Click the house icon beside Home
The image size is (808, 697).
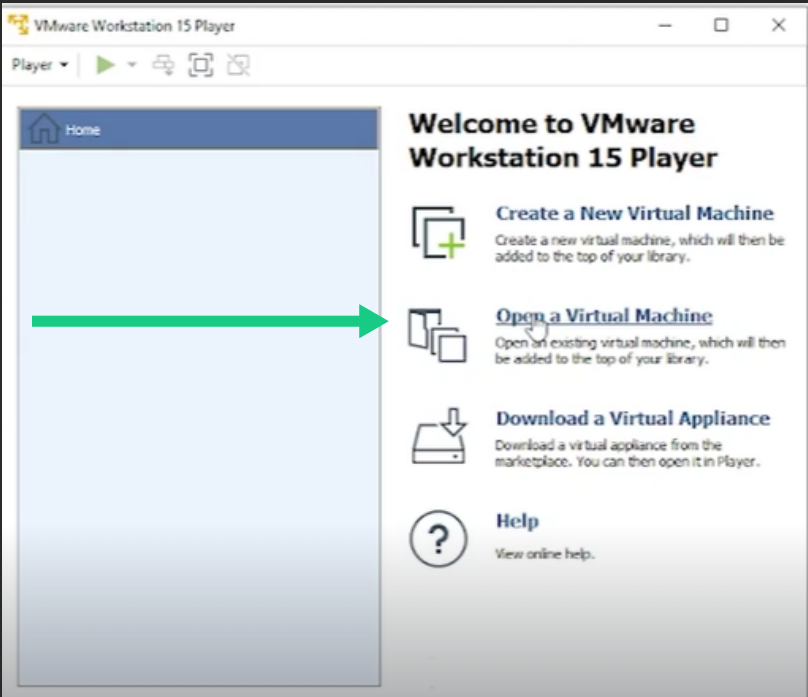(44, 128)
